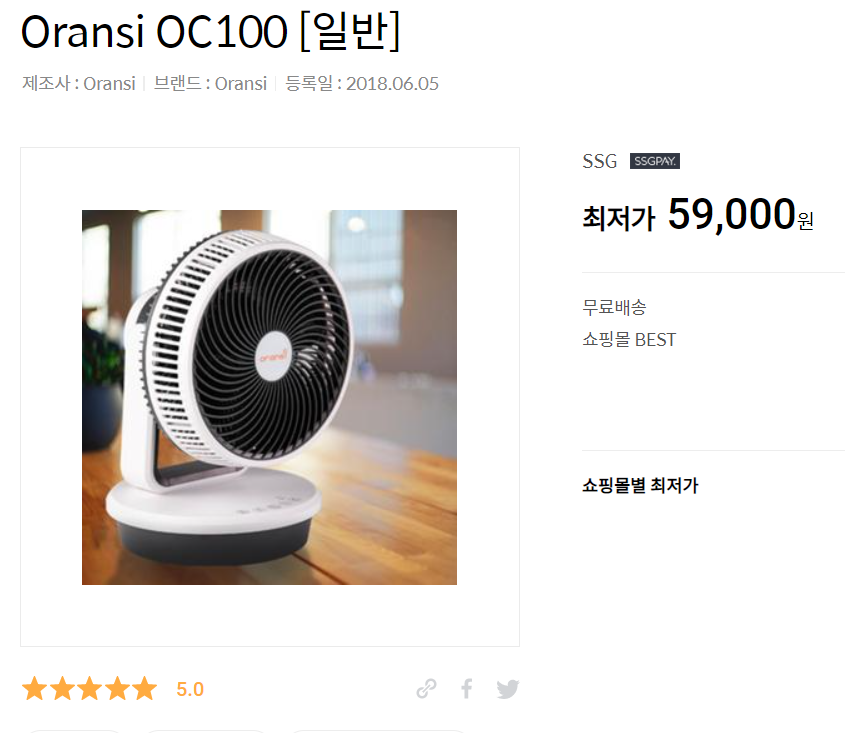Open the Oransi fan product image
845x736 pixels.
pyautogui.click(x=269, y=397)
